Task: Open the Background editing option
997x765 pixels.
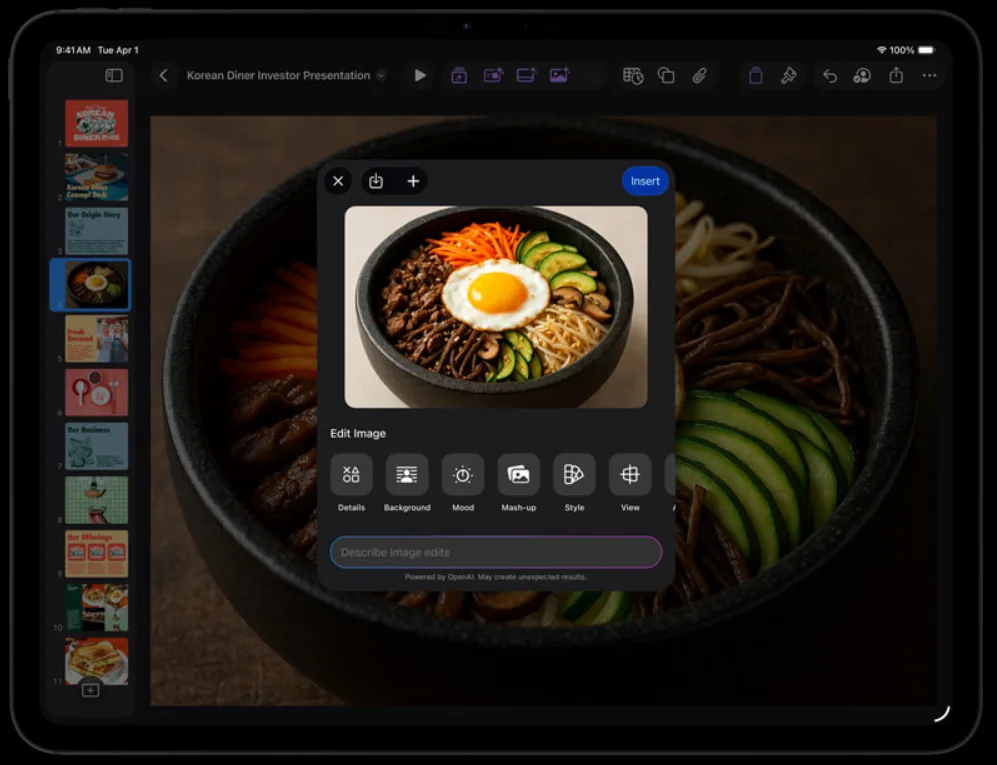Action: [407, 475]
